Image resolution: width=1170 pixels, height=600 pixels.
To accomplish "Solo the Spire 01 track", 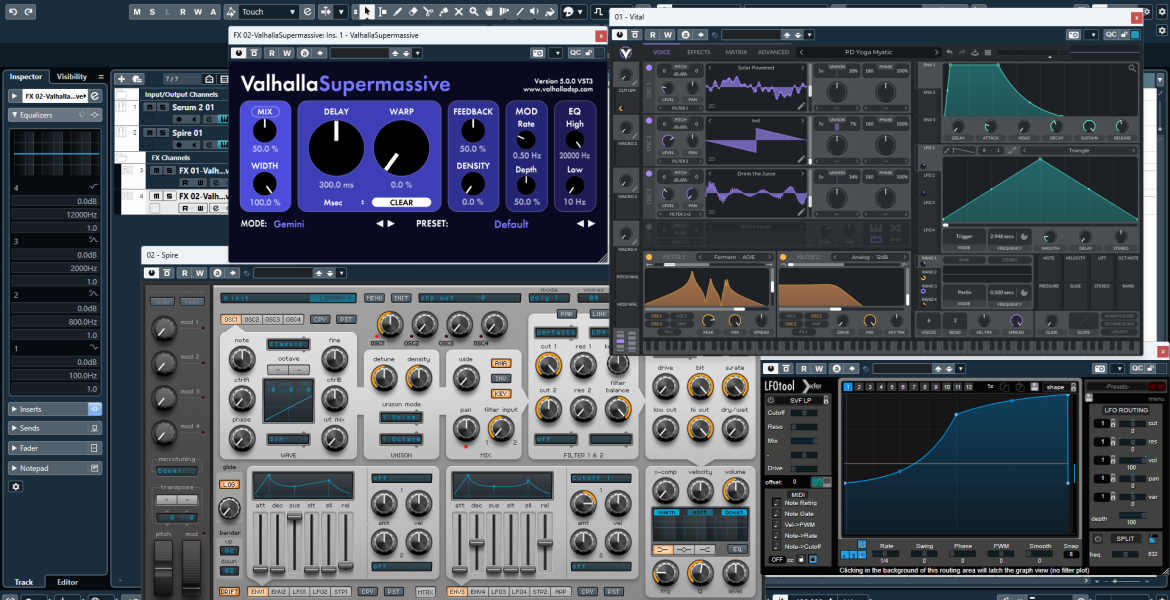I will pyautogui.click(x=163, y=133).
